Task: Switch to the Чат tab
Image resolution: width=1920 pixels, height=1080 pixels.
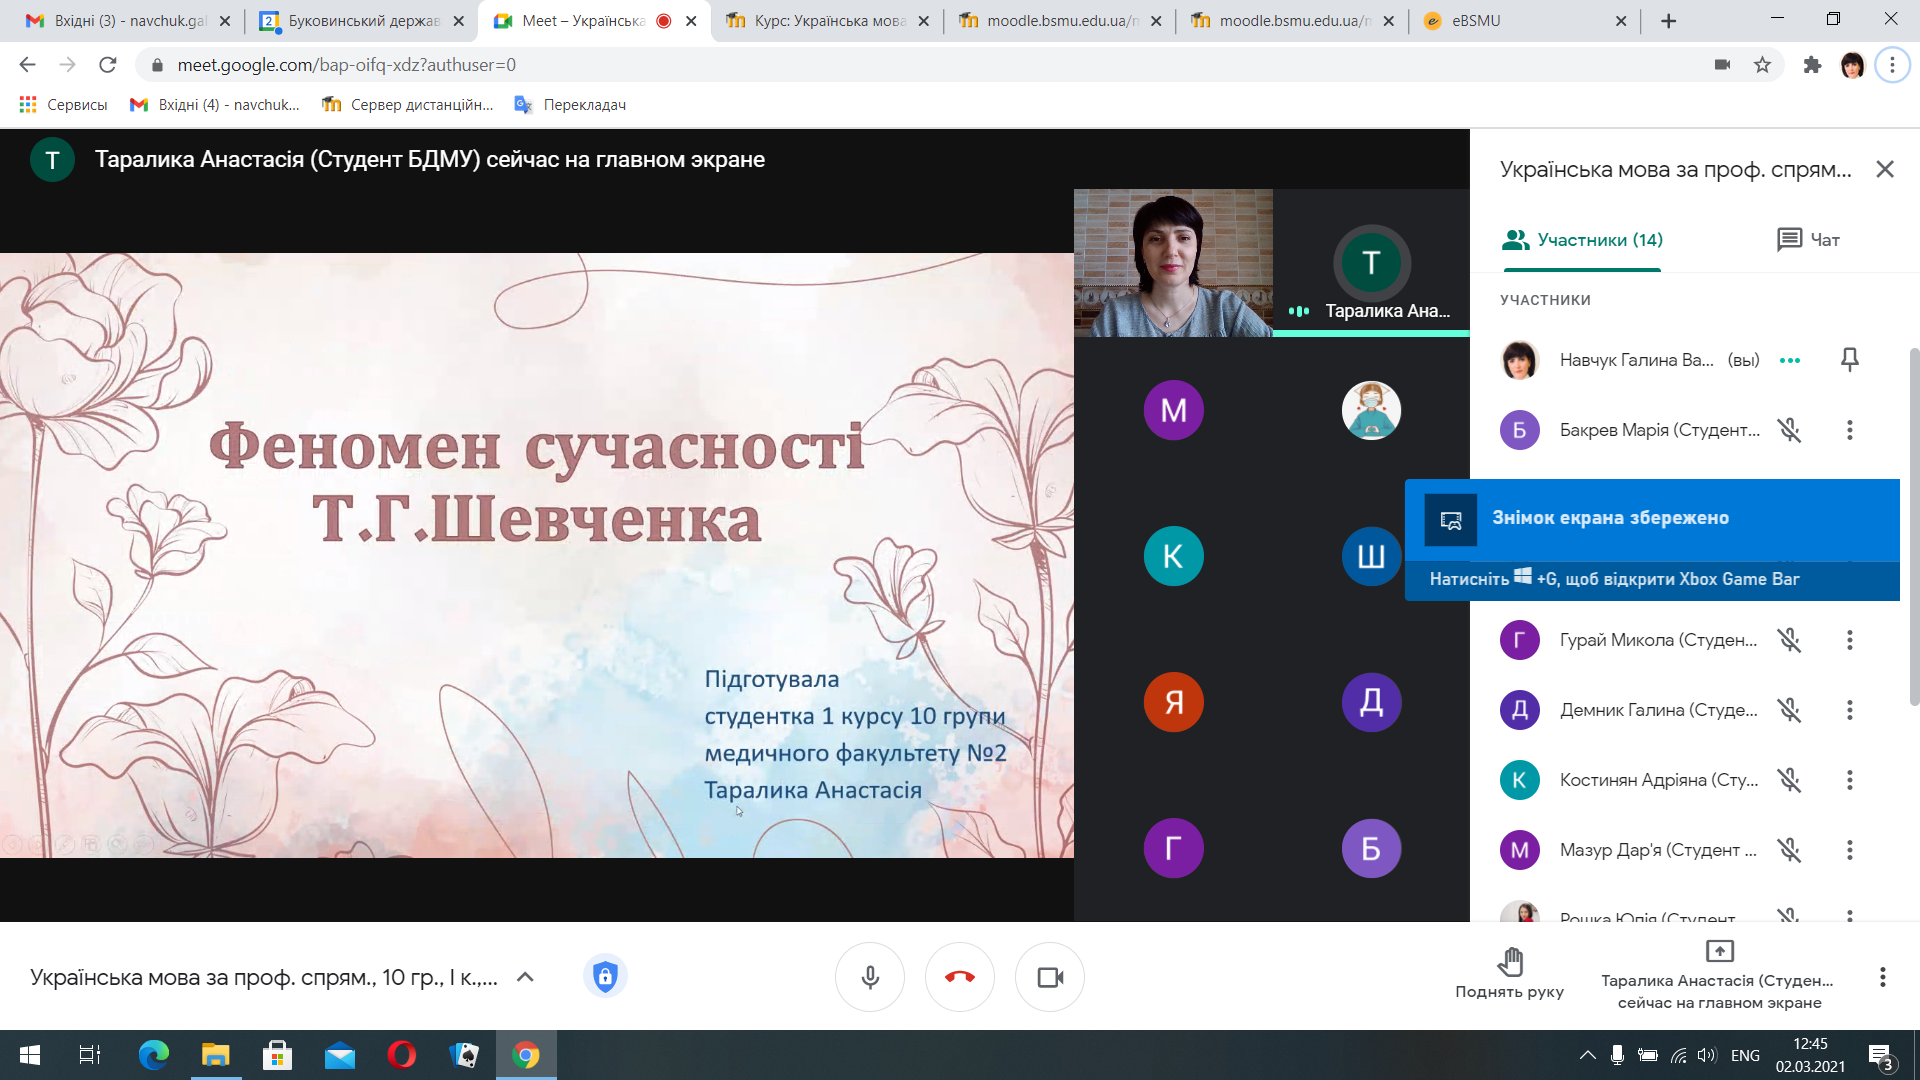Action: coord(1808,240)
